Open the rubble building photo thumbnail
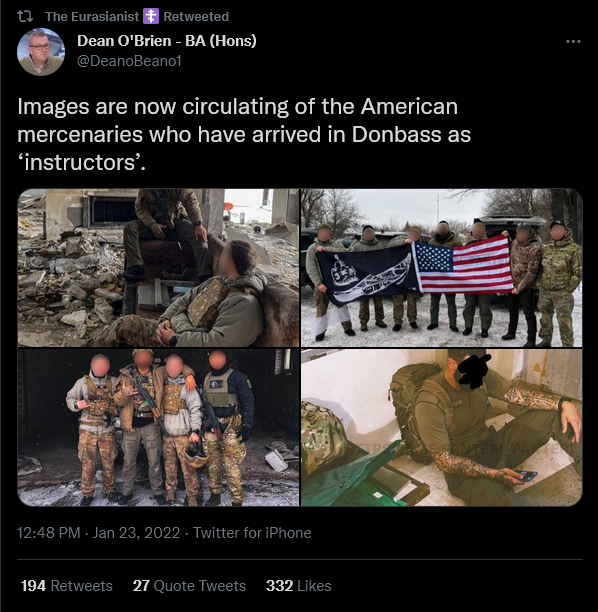This screenshot has height=612, width=598. coord(158,268)
